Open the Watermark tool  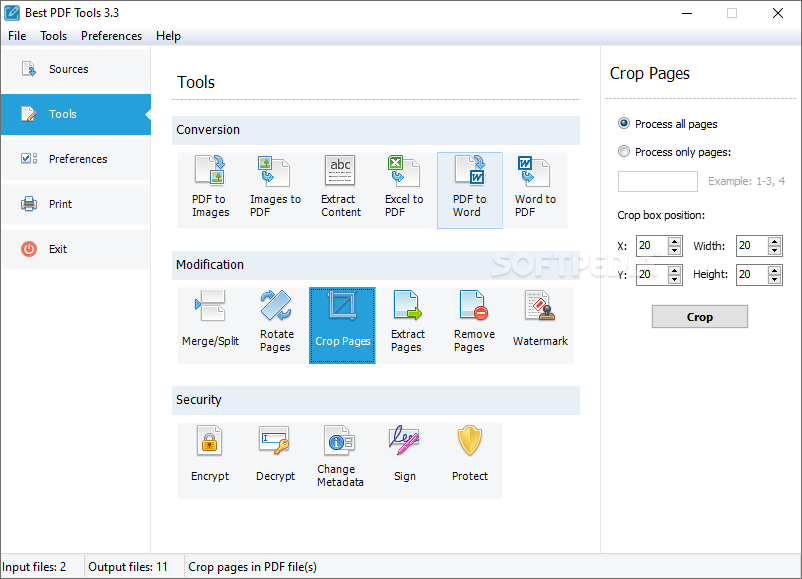[540, 325]
